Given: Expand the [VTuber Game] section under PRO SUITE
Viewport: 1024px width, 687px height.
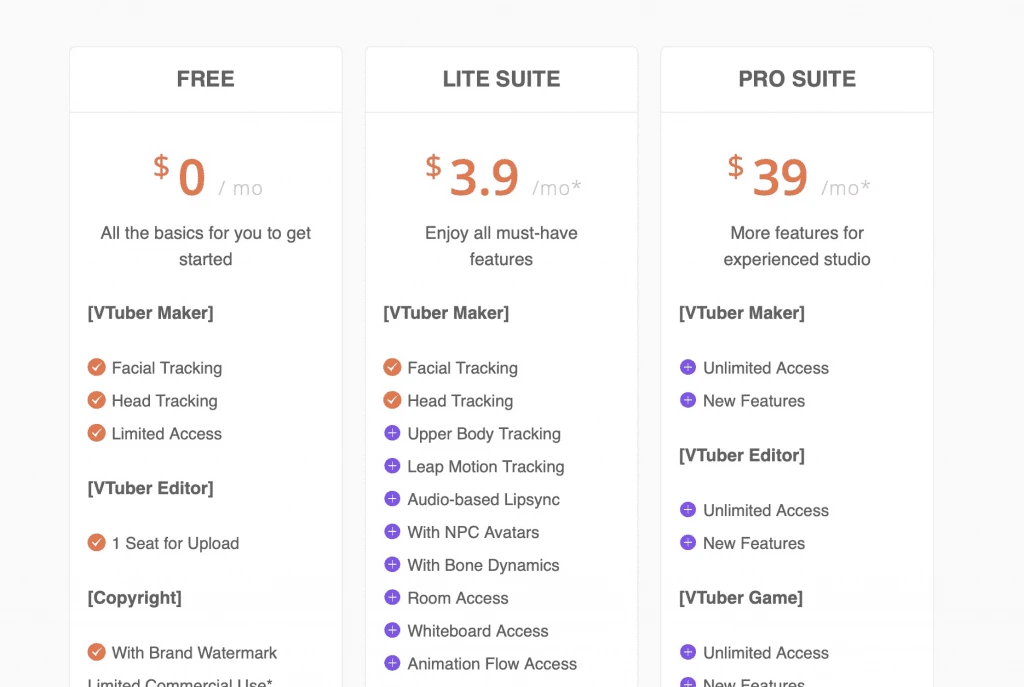Looking at the screenshot, I should 741,598.
